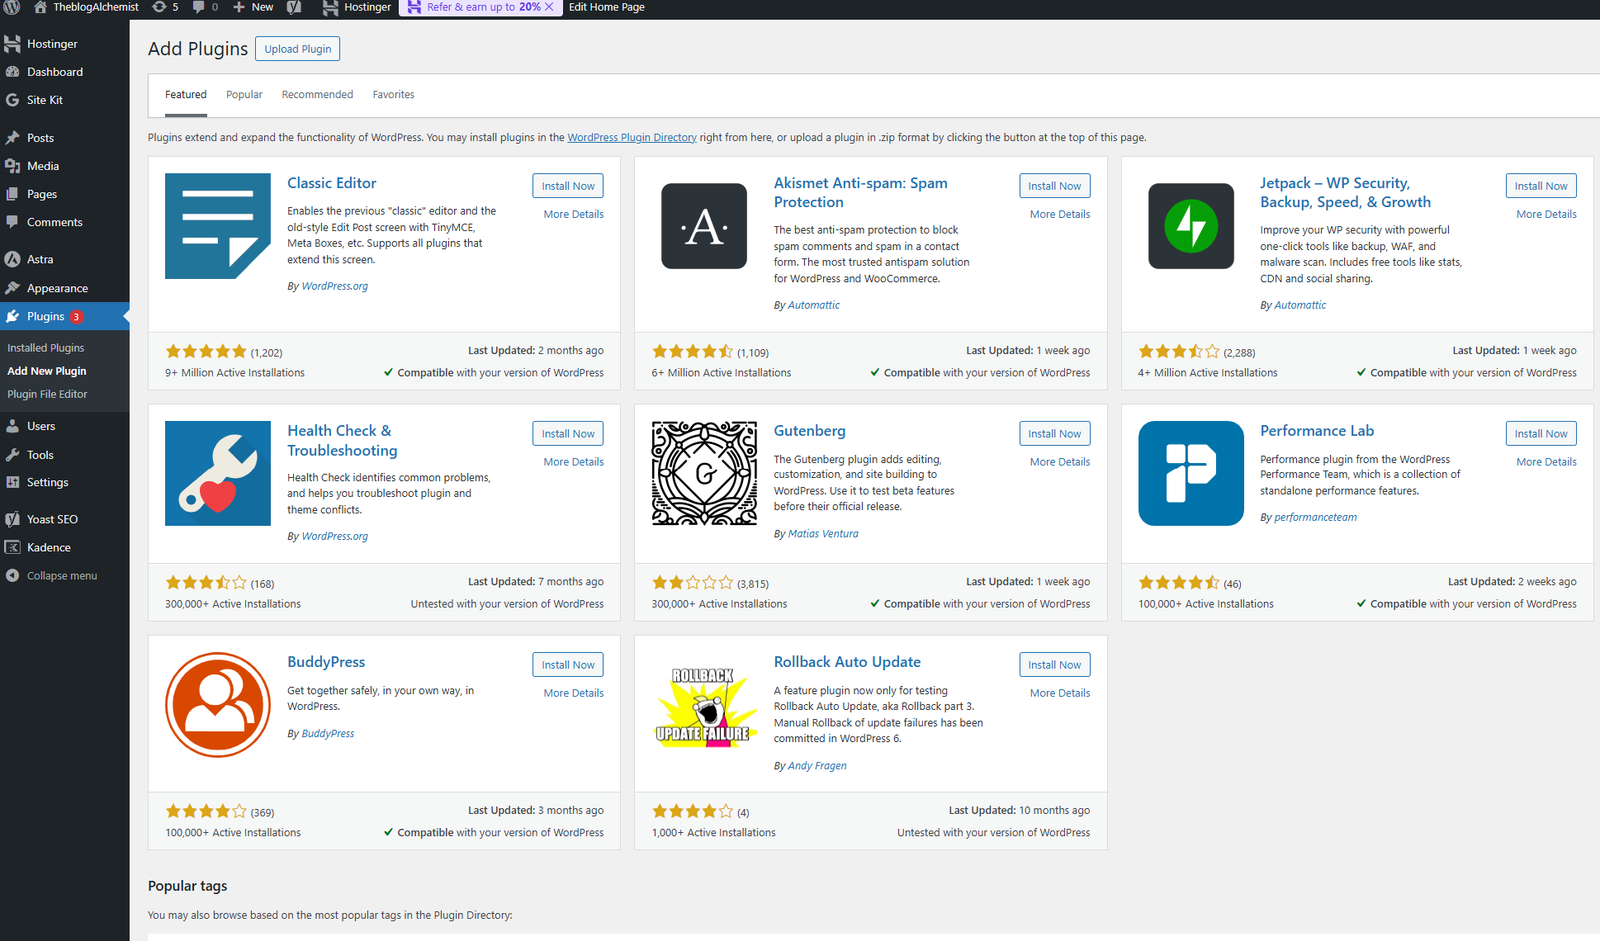Screen dimensions: 1600x941
Task: Click the Hostinger sidebar icon
Action: (x=13, y=44)
